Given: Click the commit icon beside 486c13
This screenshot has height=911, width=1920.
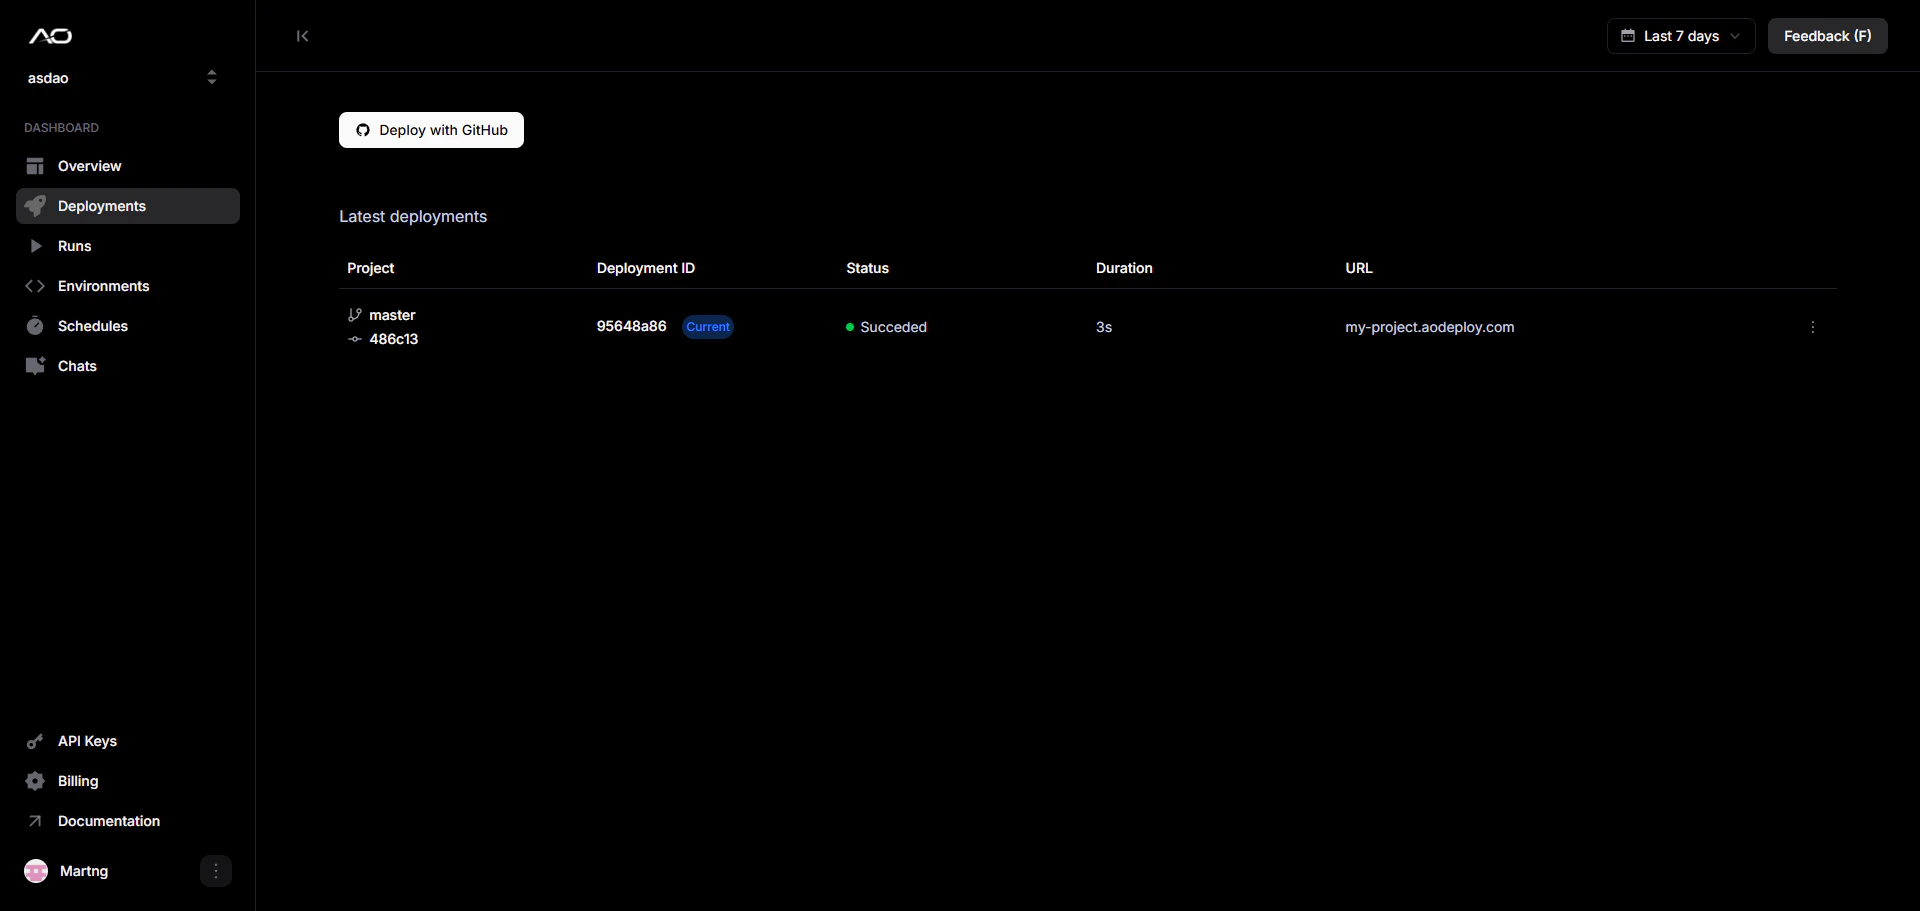Looking at the screenshot, I should [355, 339].
